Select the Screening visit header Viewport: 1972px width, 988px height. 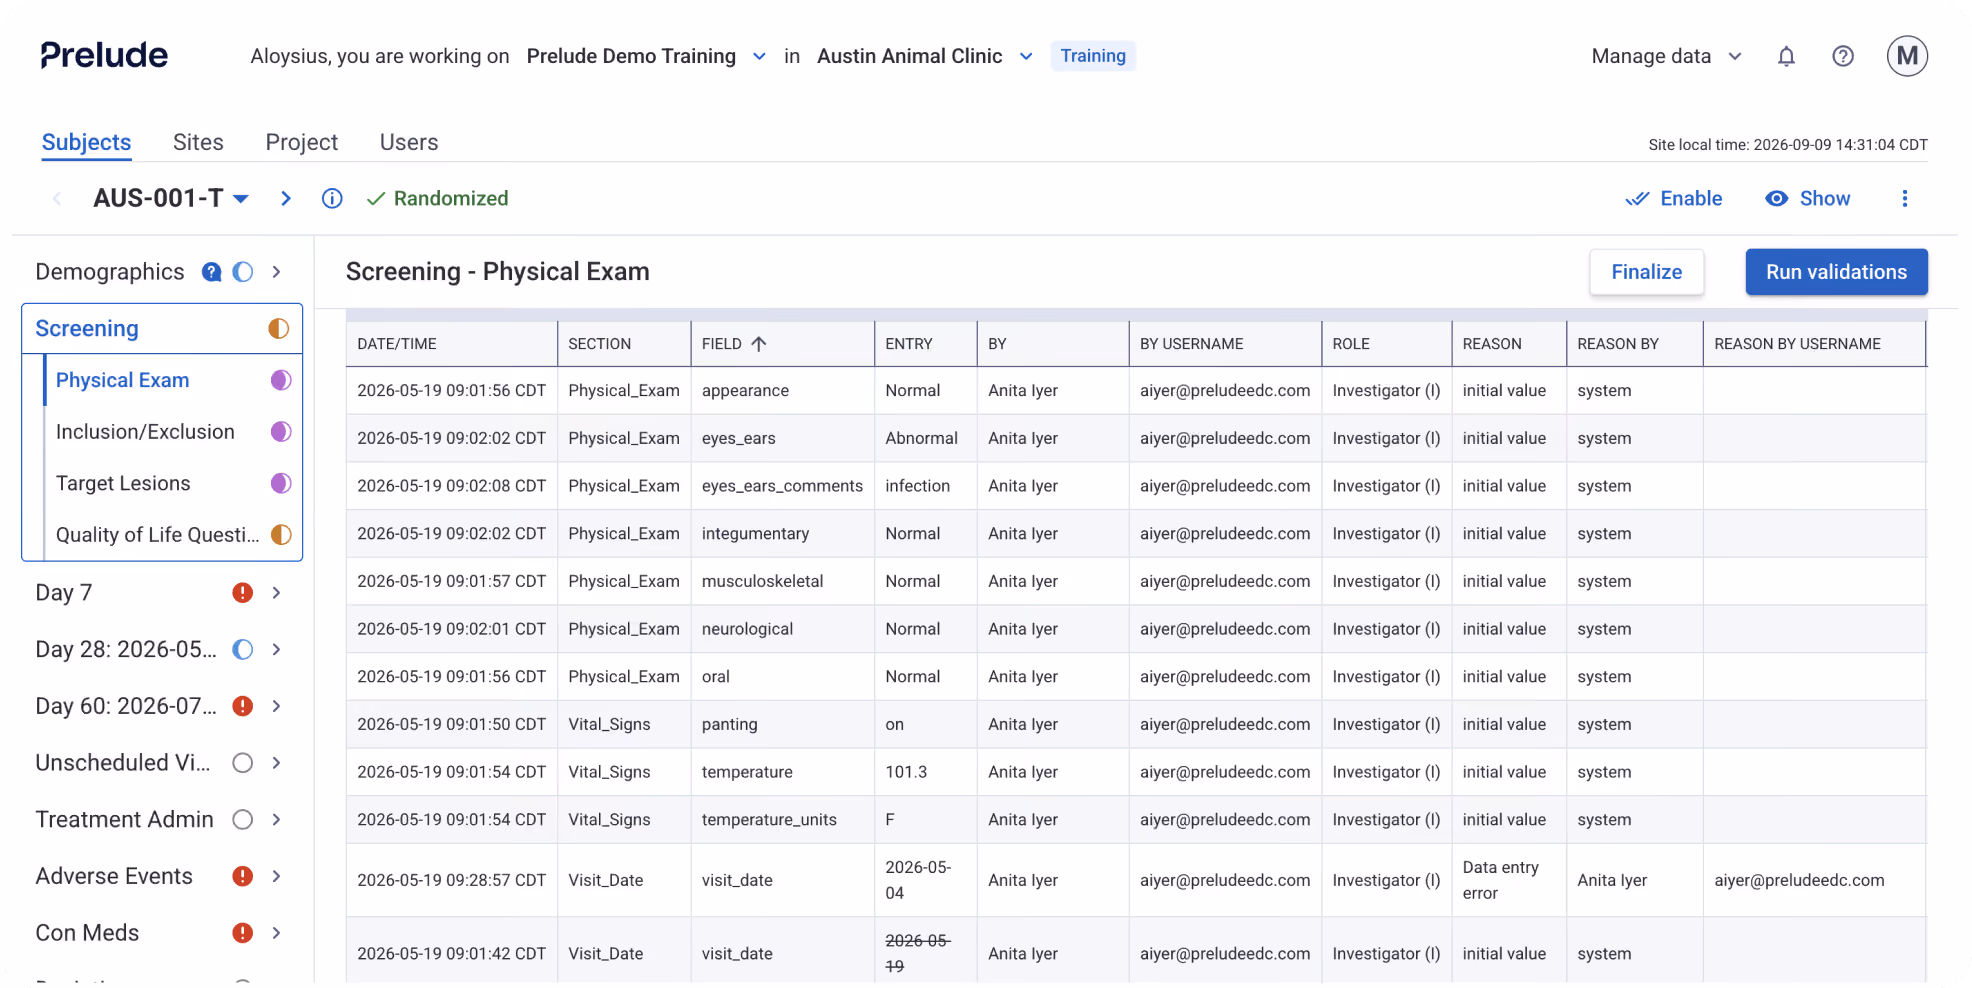tap(162, 328)
